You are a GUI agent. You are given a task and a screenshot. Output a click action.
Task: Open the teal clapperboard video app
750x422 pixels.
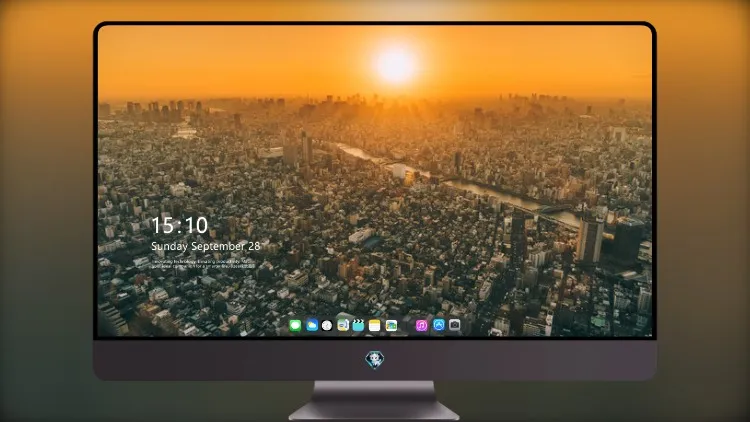click(x=358, y=326)
